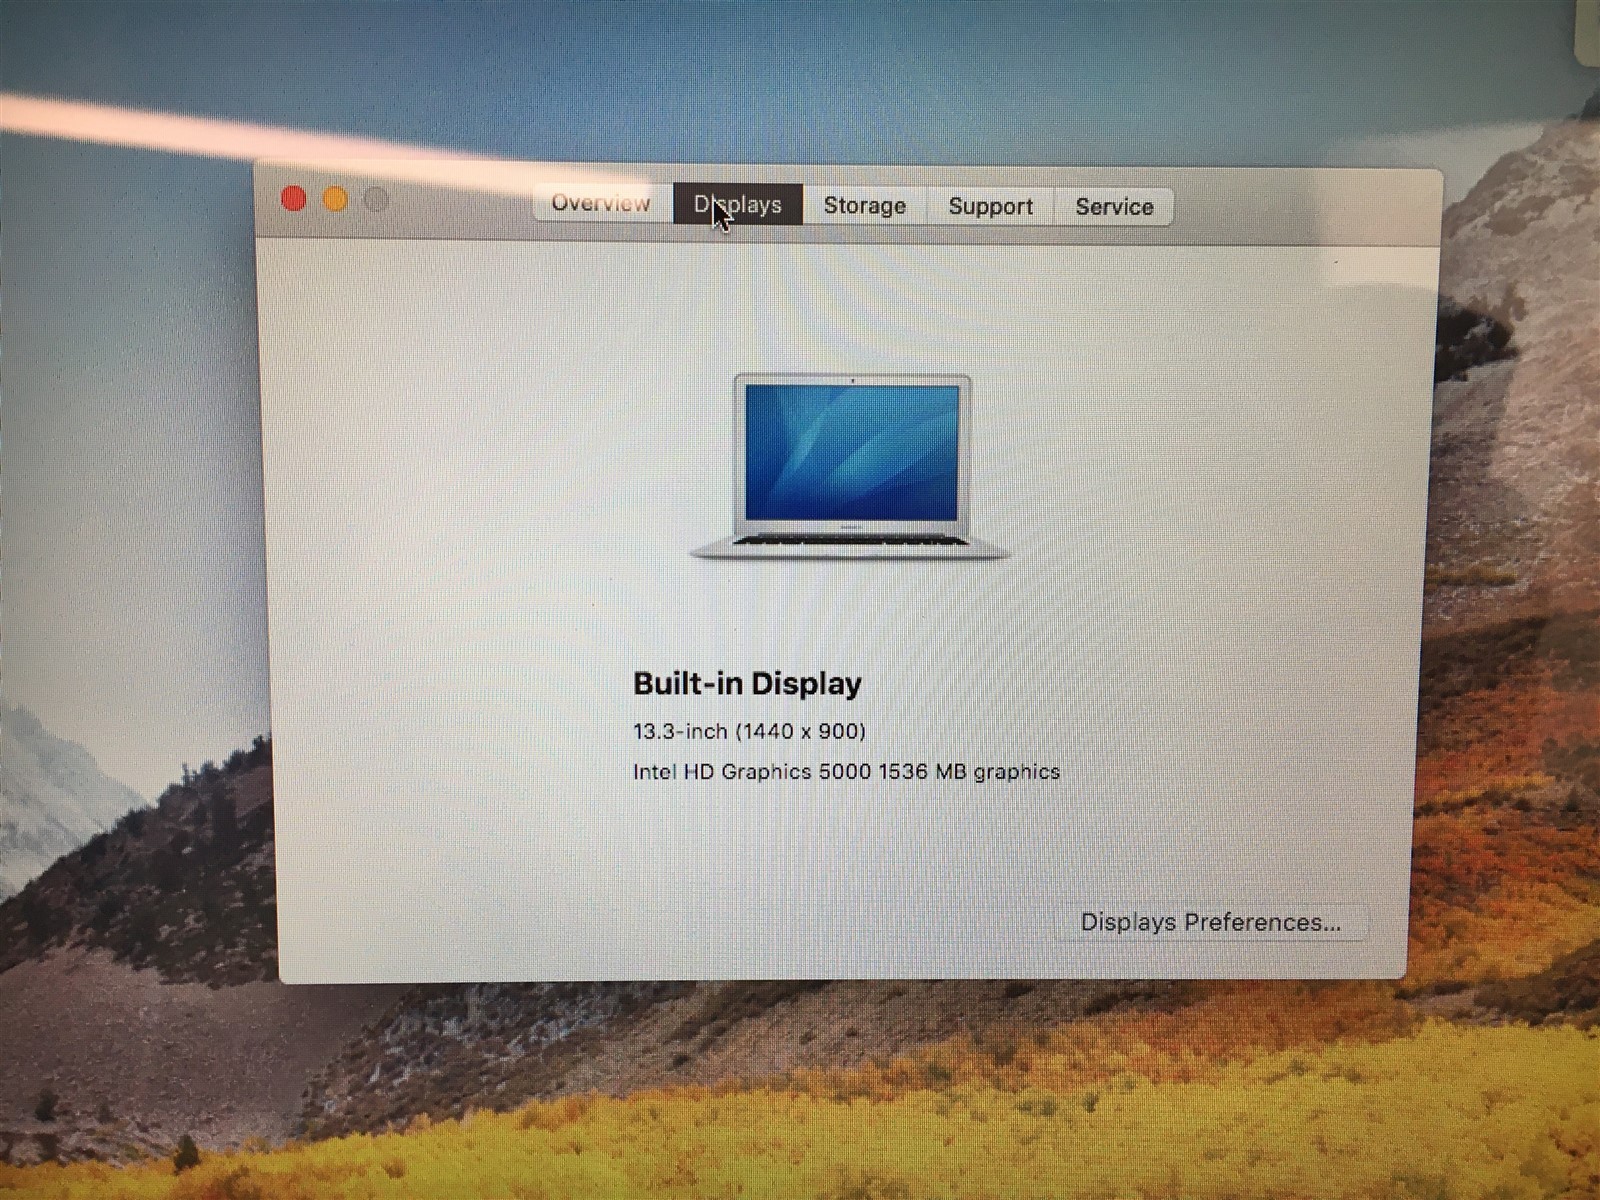Select the Built-in Display heading
1600x1200 pixels.
(x=747, y=684)
